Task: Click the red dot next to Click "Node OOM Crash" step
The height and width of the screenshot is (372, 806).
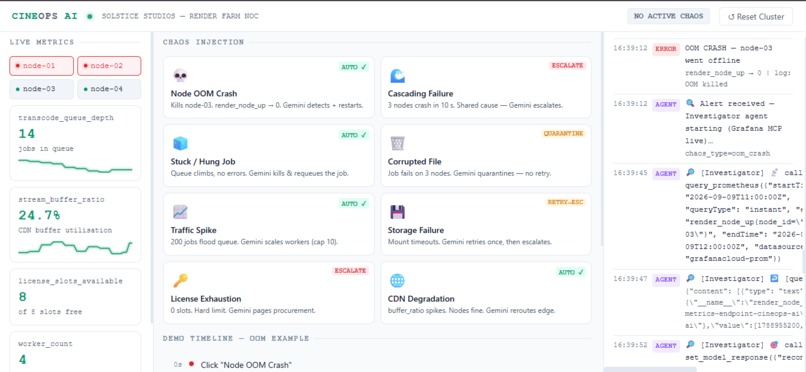Action: click(x=191, y=364)
